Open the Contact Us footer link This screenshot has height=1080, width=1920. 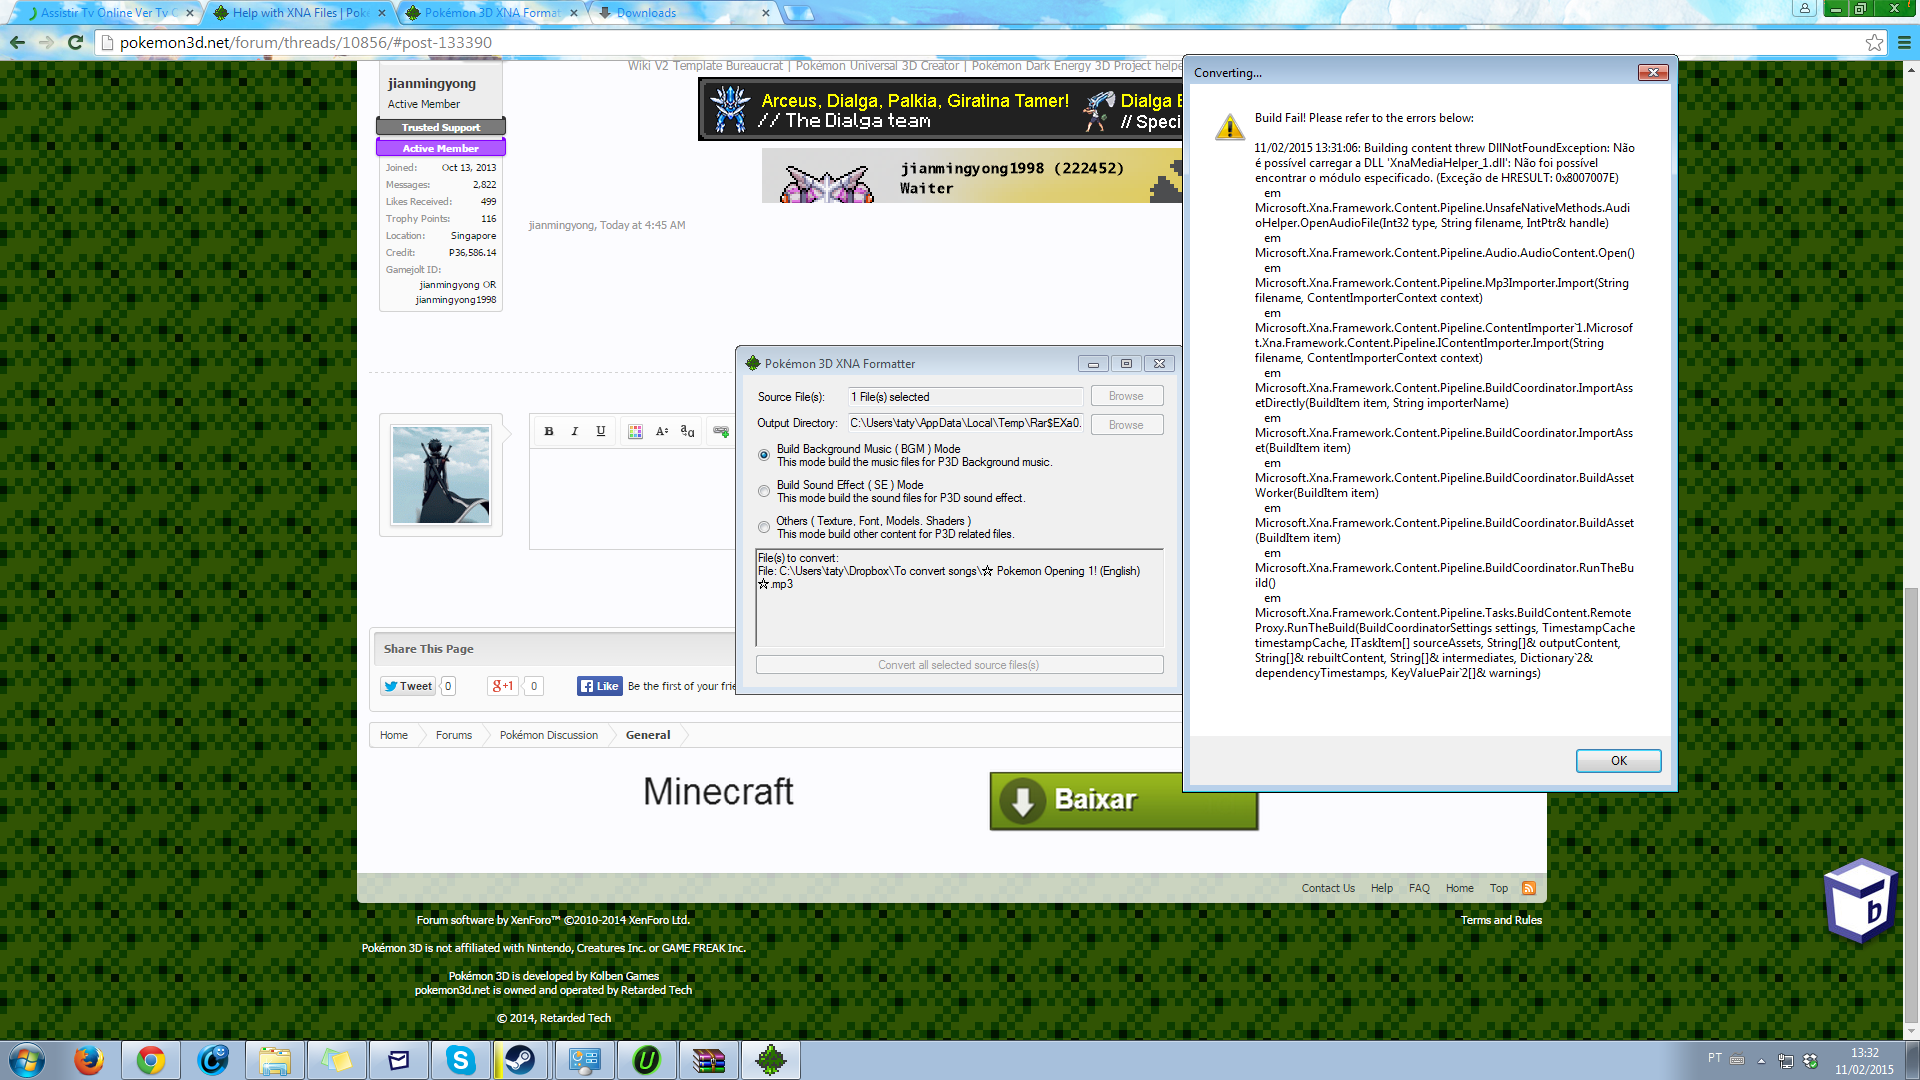click(1328, 888)
